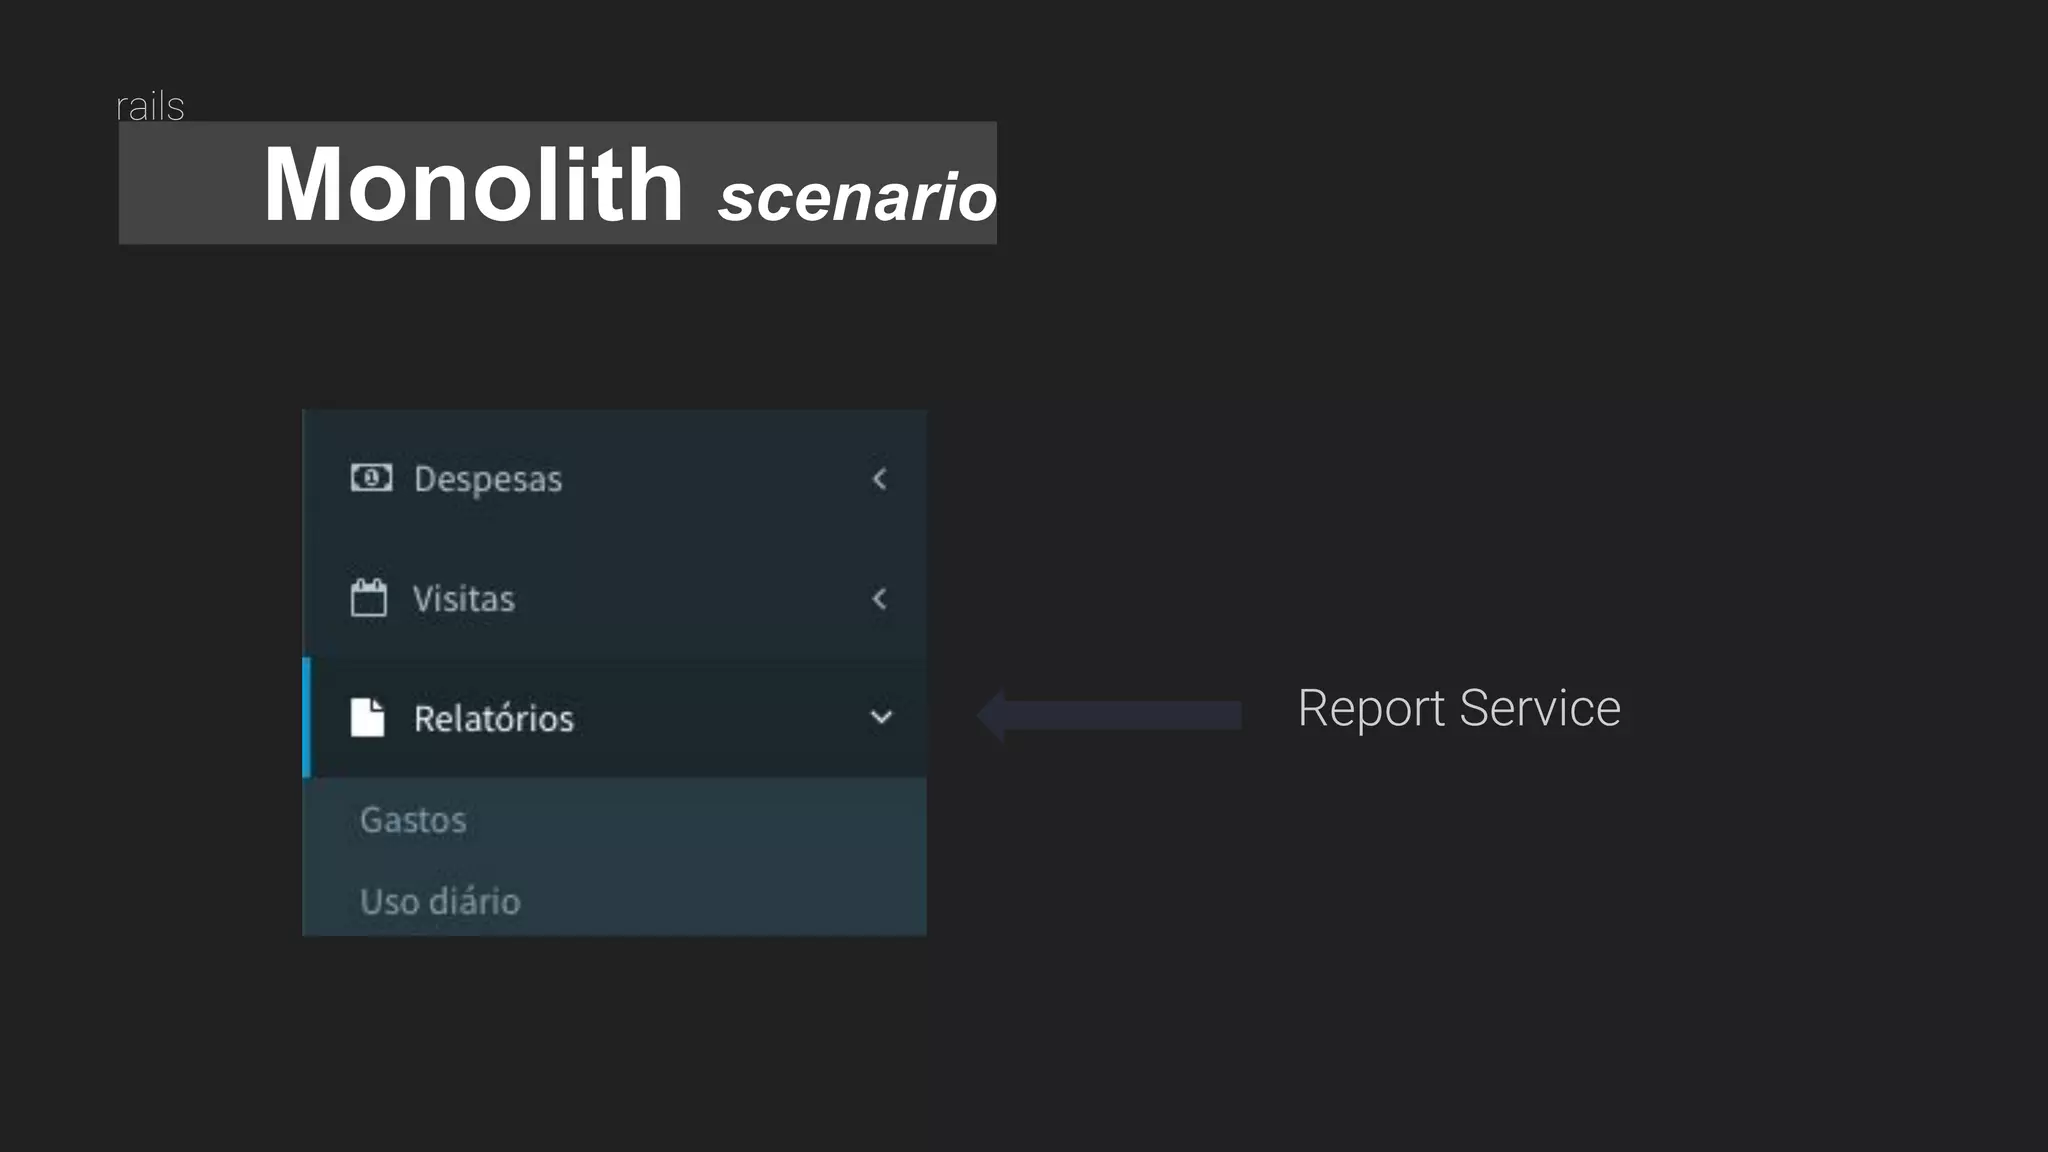Click the document icon beside Relatórios
2048x1152 pixels.
tap(368, 717)
